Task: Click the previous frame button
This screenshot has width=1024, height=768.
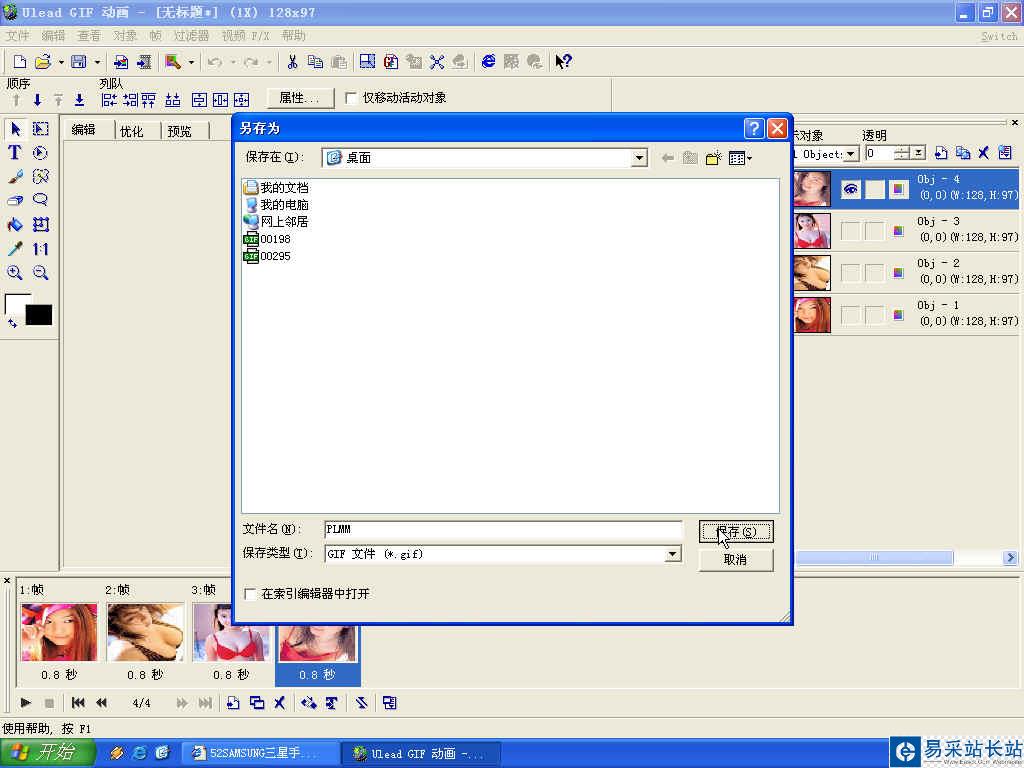Action: pos(101,703)
